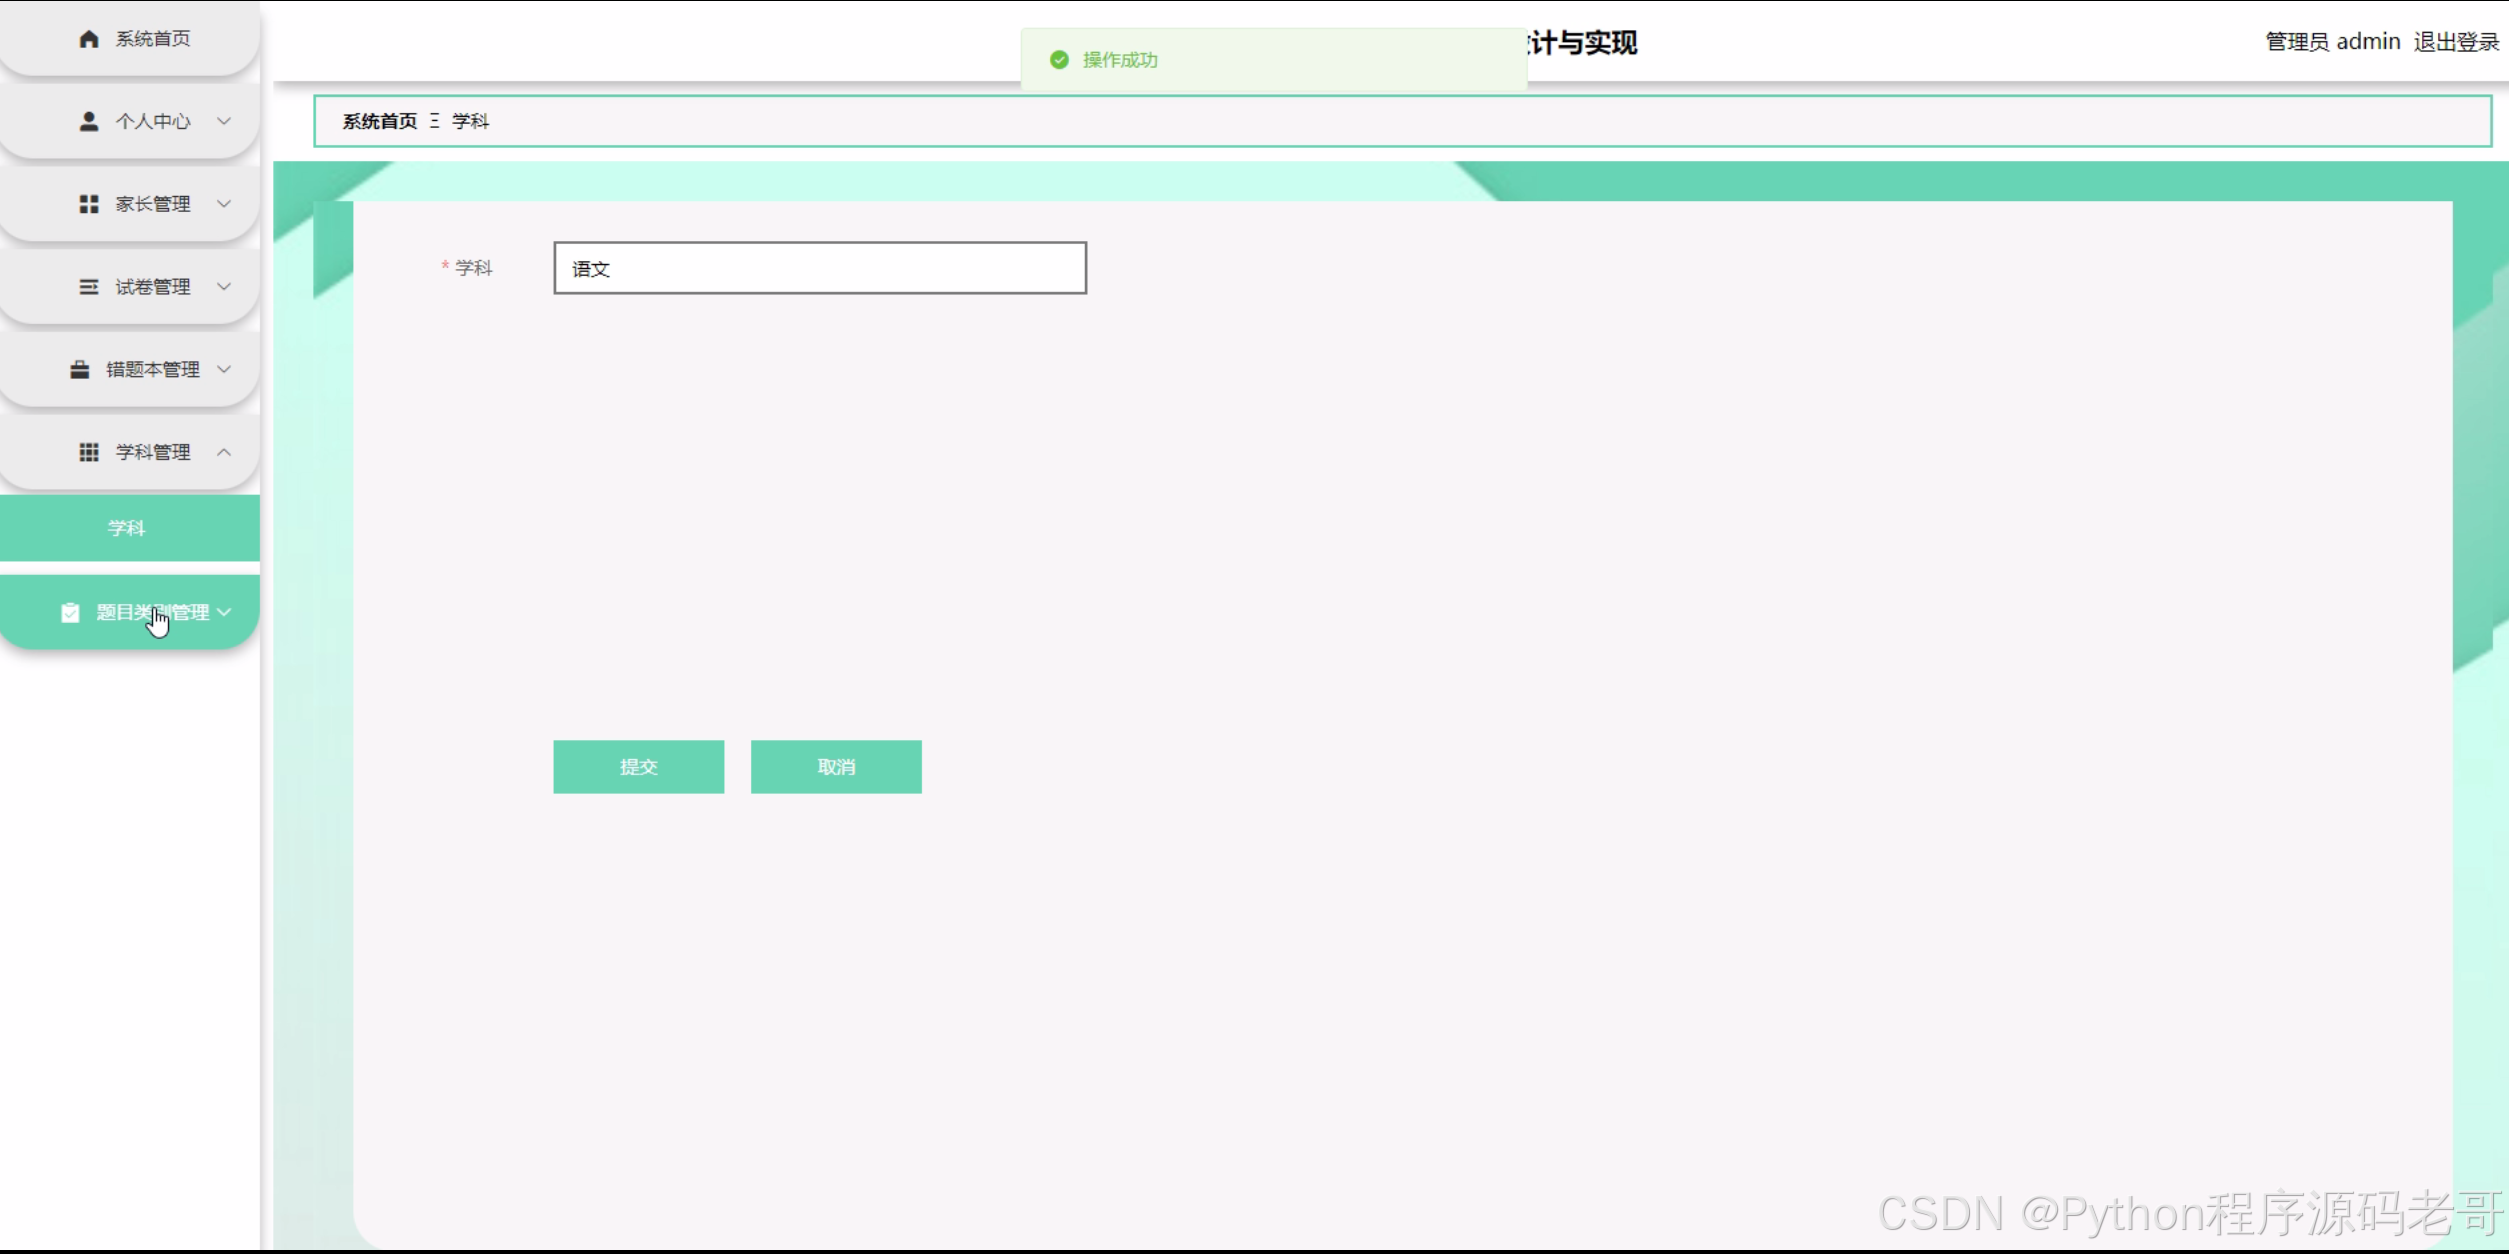2509x1254 pixels.
Task: Select the 学科 submenu item
Action: coord(128,528)
